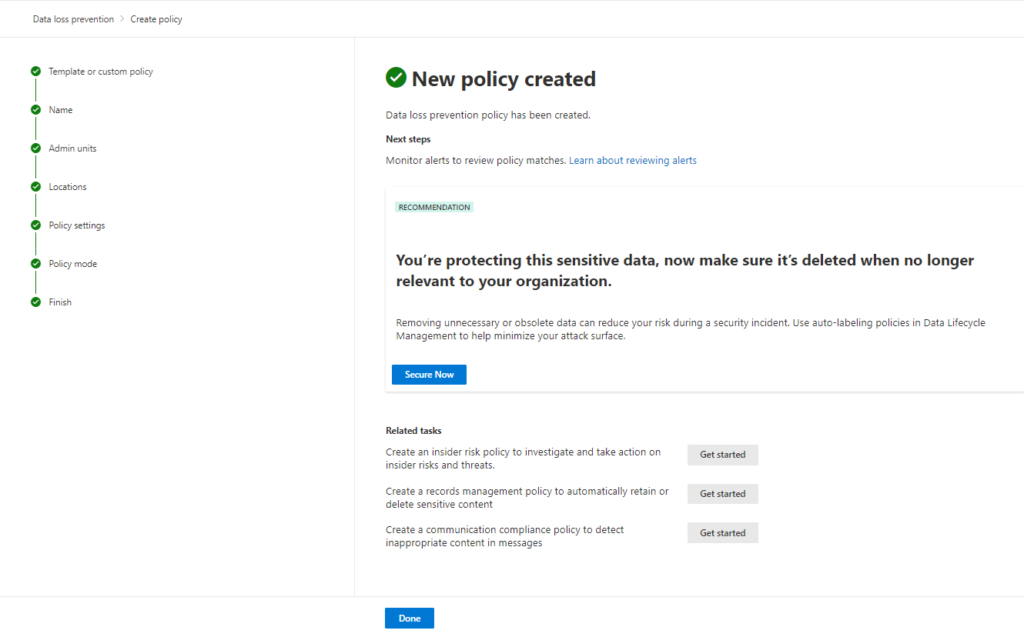Click the green checkmark beside Template or custom policy
Viewport: 1024px width, 637px height.
coord(36,72)
